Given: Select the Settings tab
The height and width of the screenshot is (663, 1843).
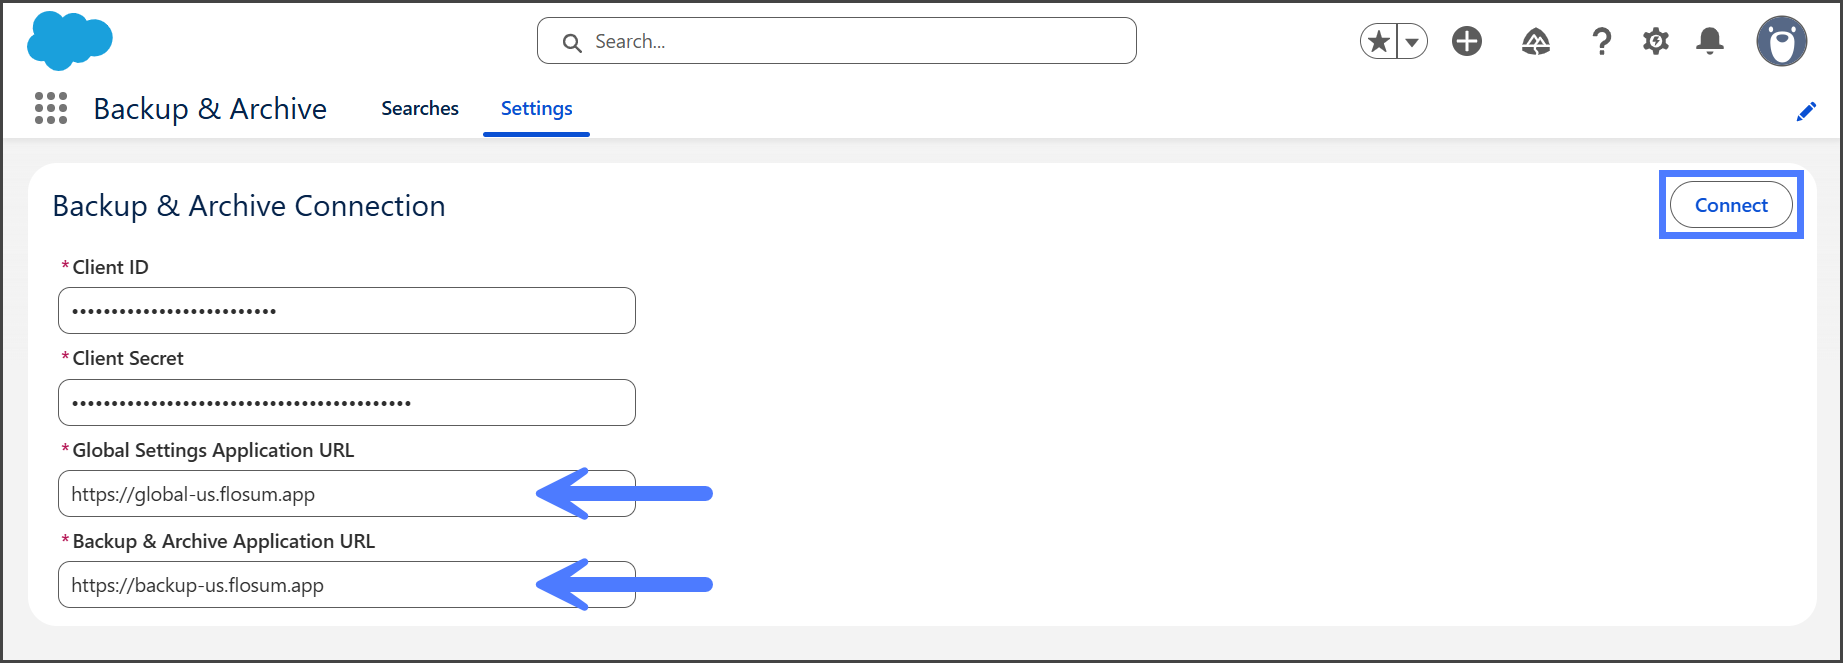Looking at the screenshot, I should pos(537,108).
